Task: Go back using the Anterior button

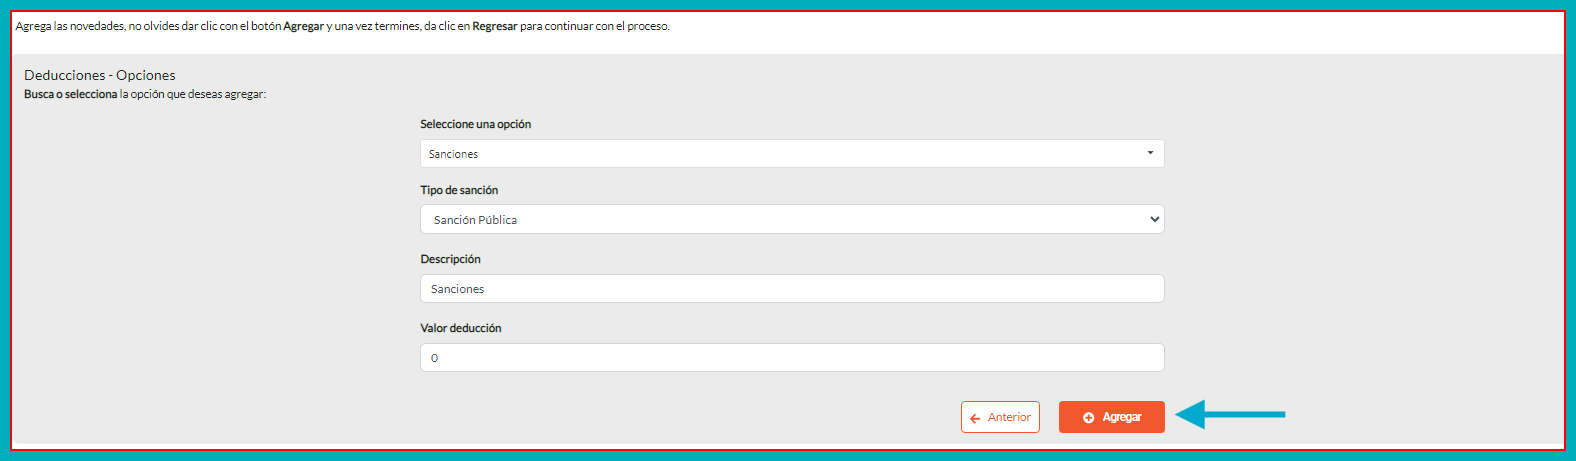Action: pos(1000,417)
